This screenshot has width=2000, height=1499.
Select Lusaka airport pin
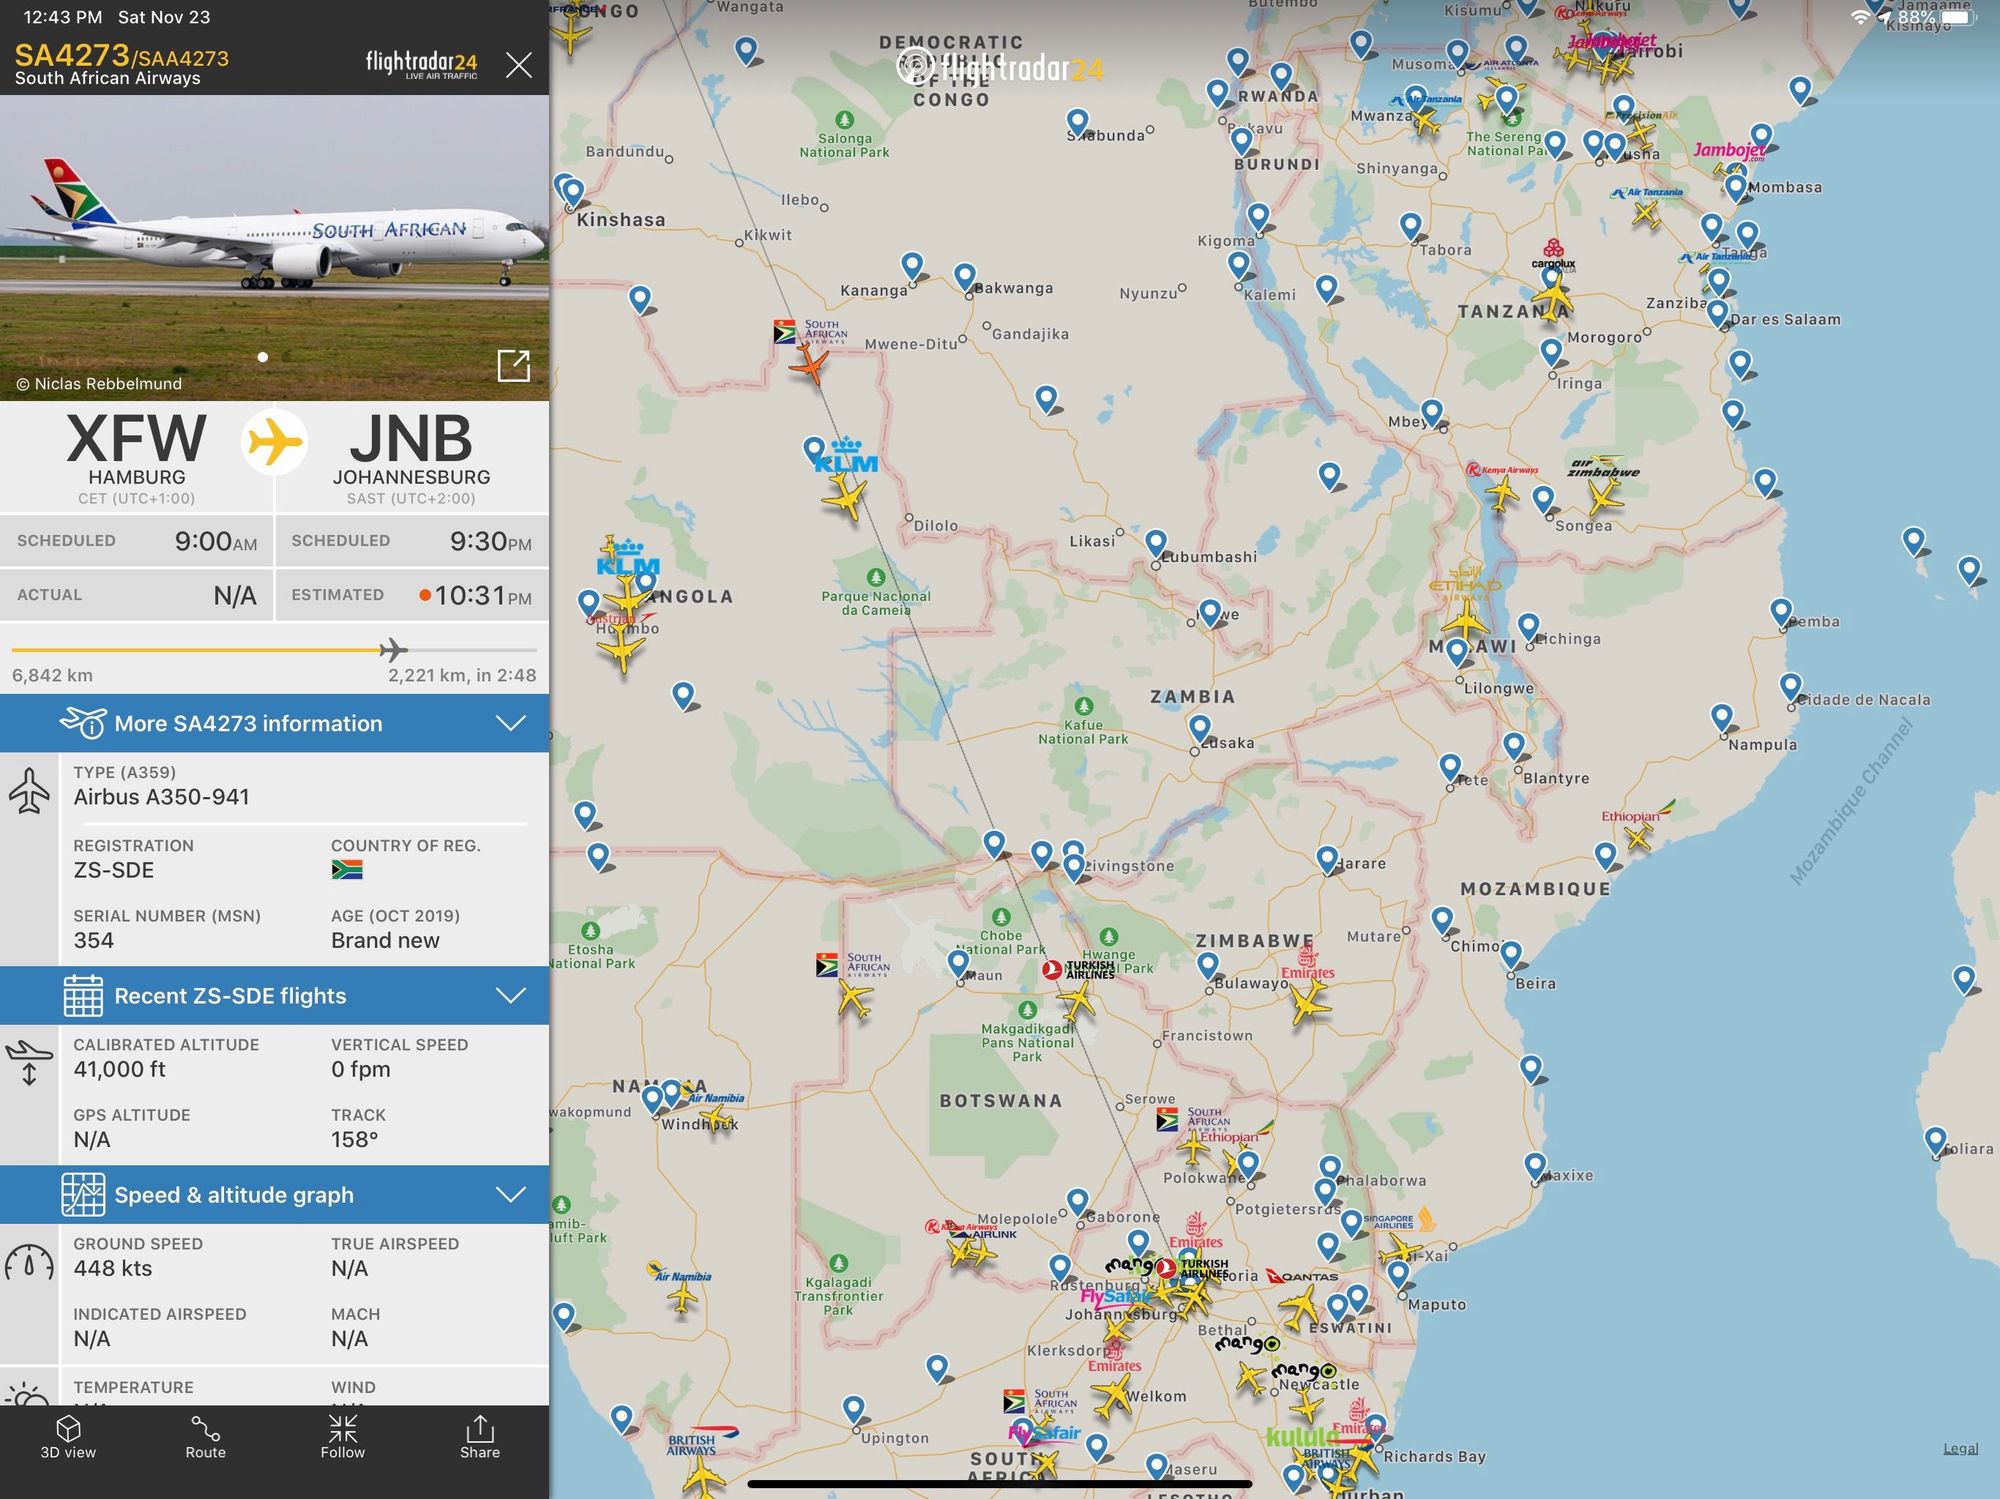click(1200, 728)
